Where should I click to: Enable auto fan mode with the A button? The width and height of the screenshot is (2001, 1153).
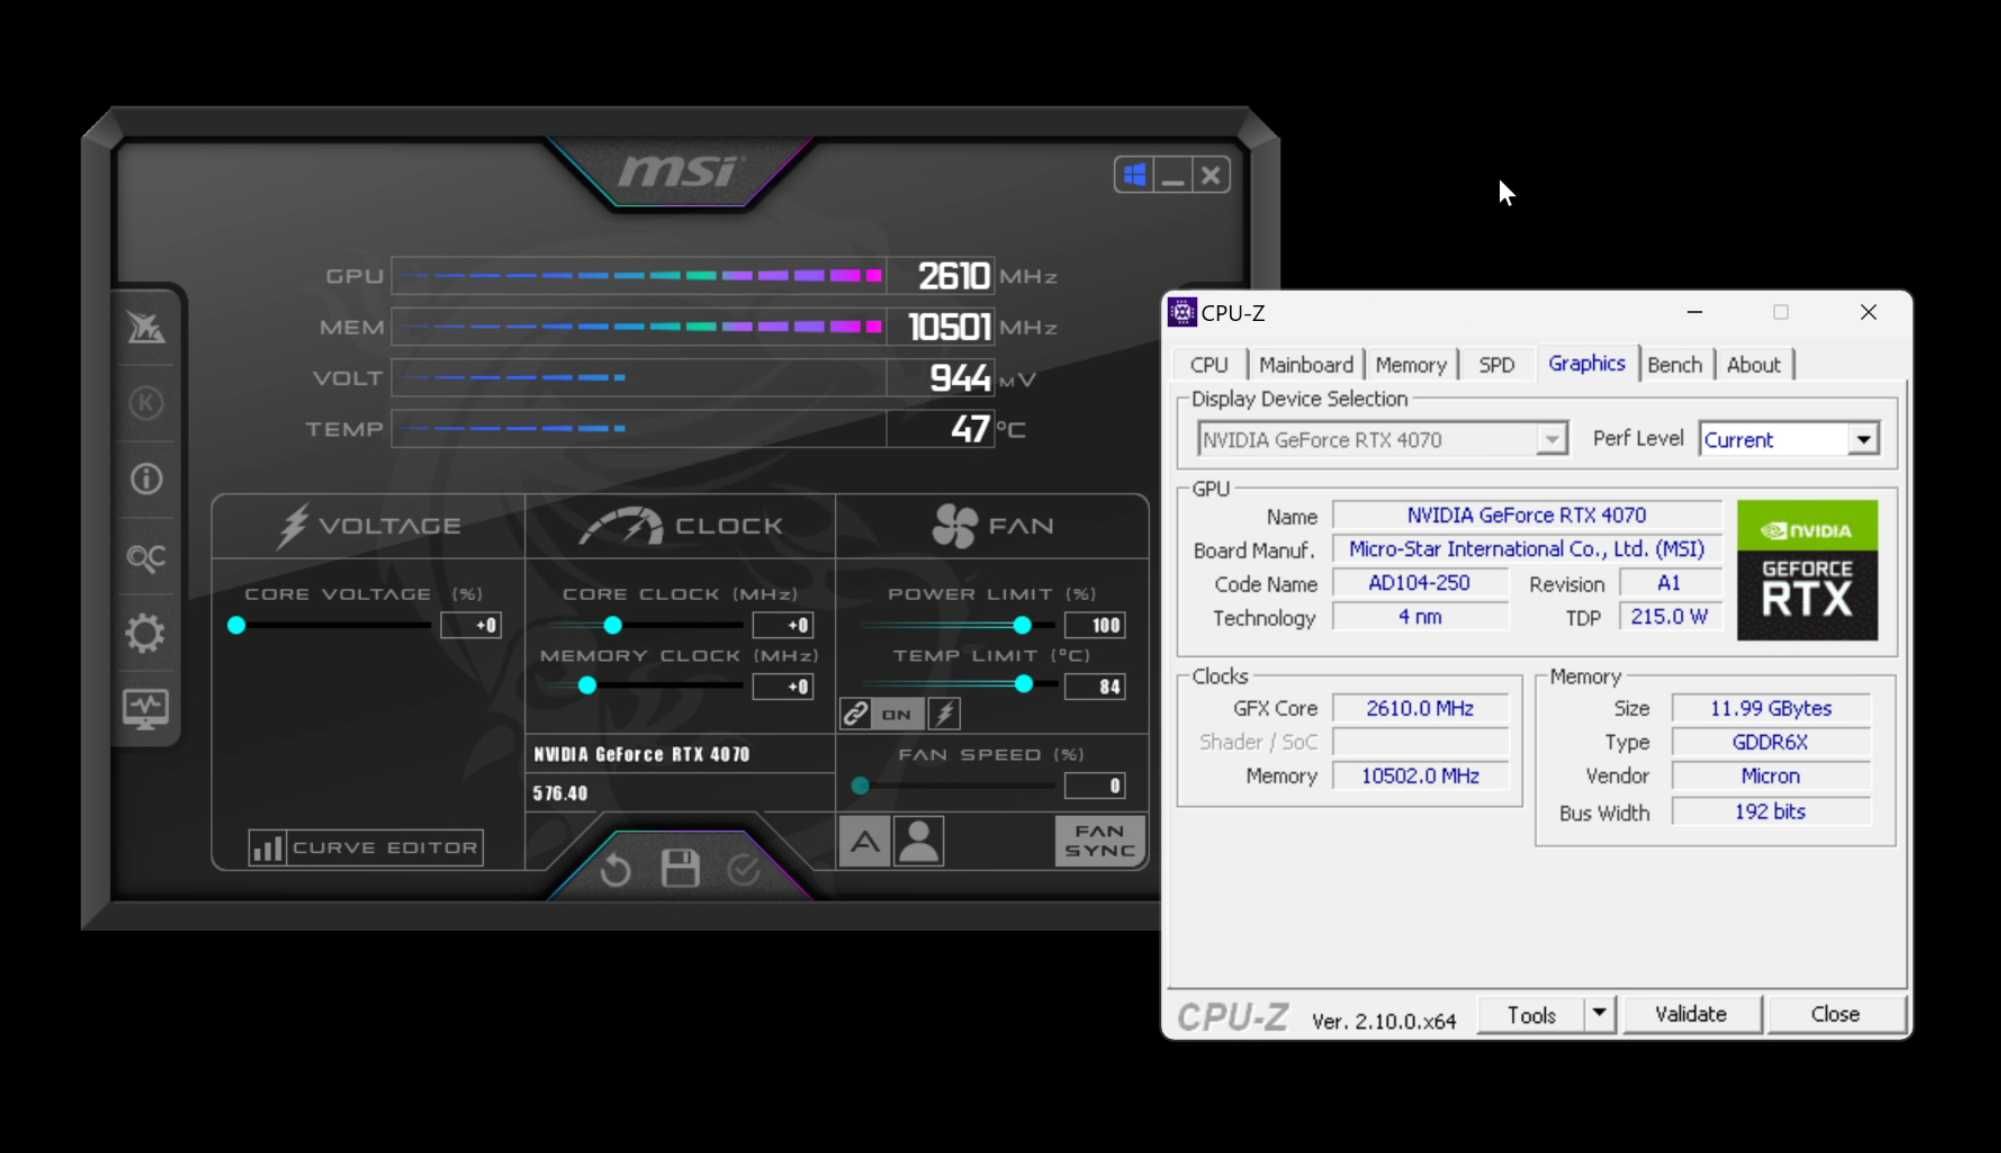point(865,841)
